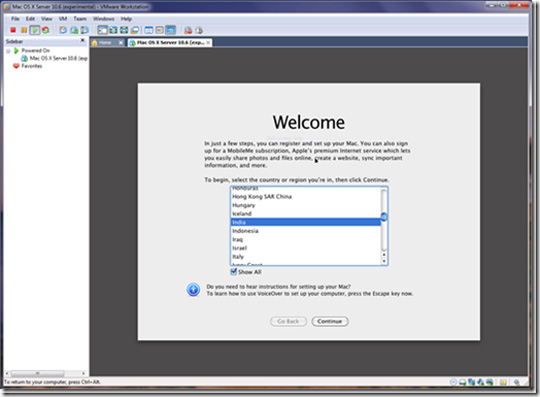Click the green Power On play icon
The height and width of the screenshot is (397, 540).
click(x=35, y=30)
